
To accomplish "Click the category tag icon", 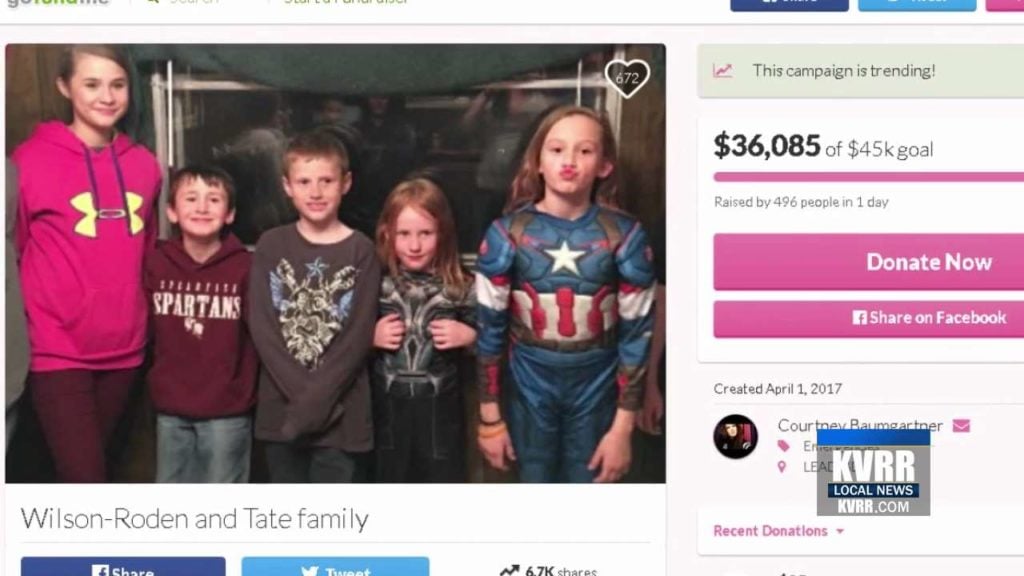I will 784,446.
